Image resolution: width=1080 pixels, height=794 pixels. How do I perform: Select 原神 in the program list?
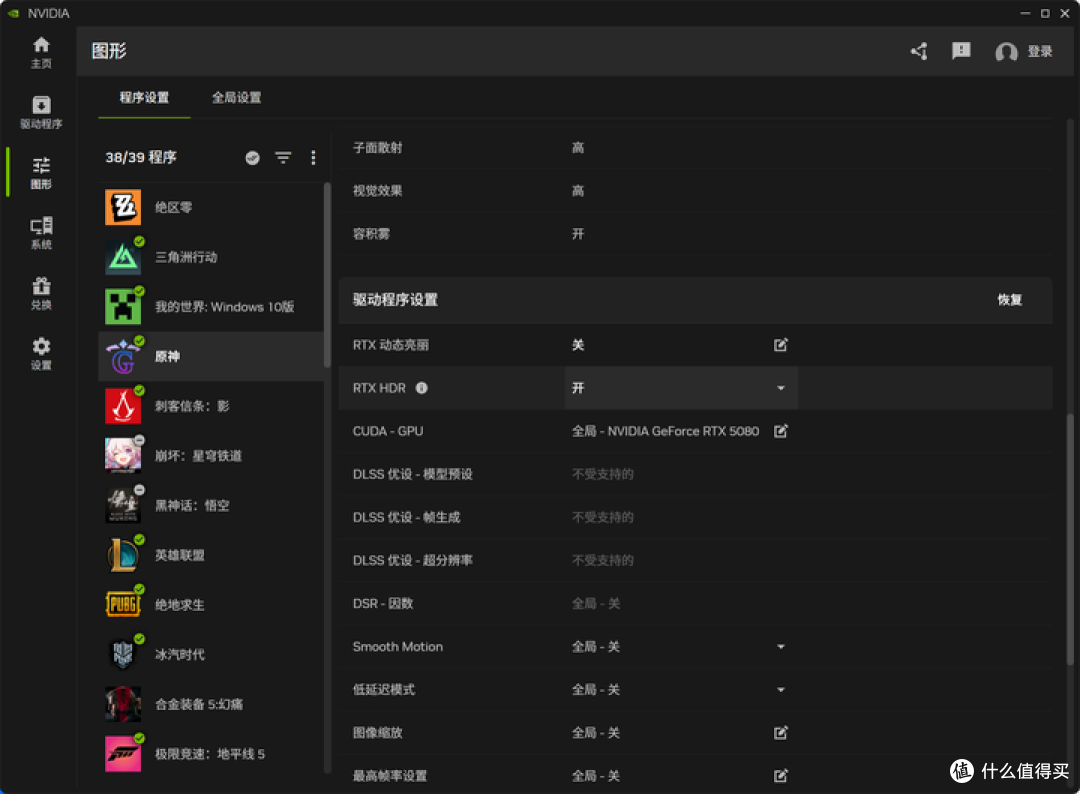(x=211, y=356)
